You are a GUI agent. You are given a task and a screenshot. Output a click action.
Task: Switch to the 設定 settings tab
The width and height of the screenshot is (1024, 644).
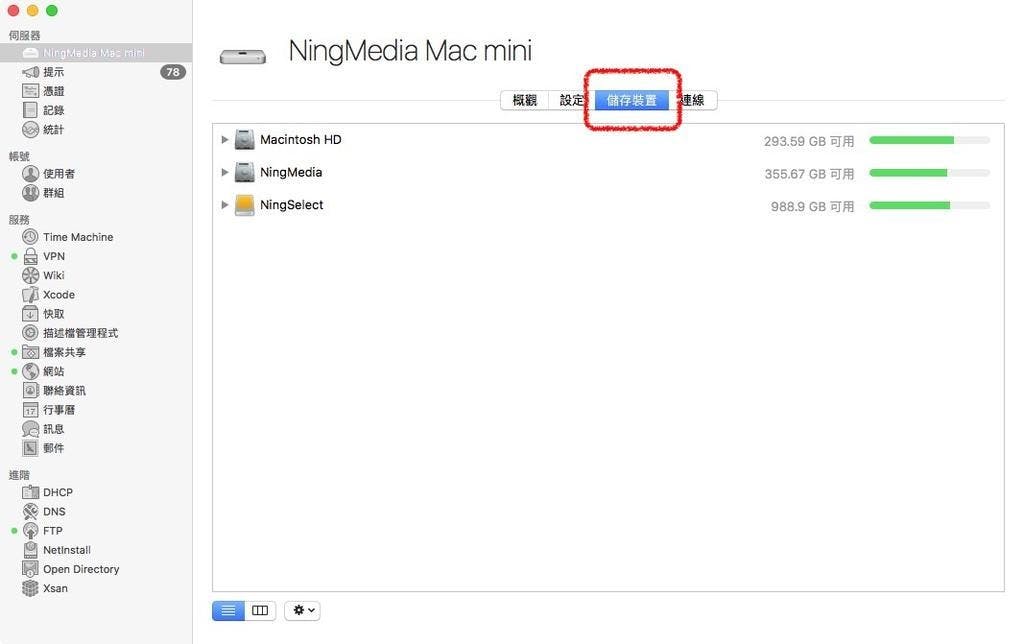[x=571, y=100]
